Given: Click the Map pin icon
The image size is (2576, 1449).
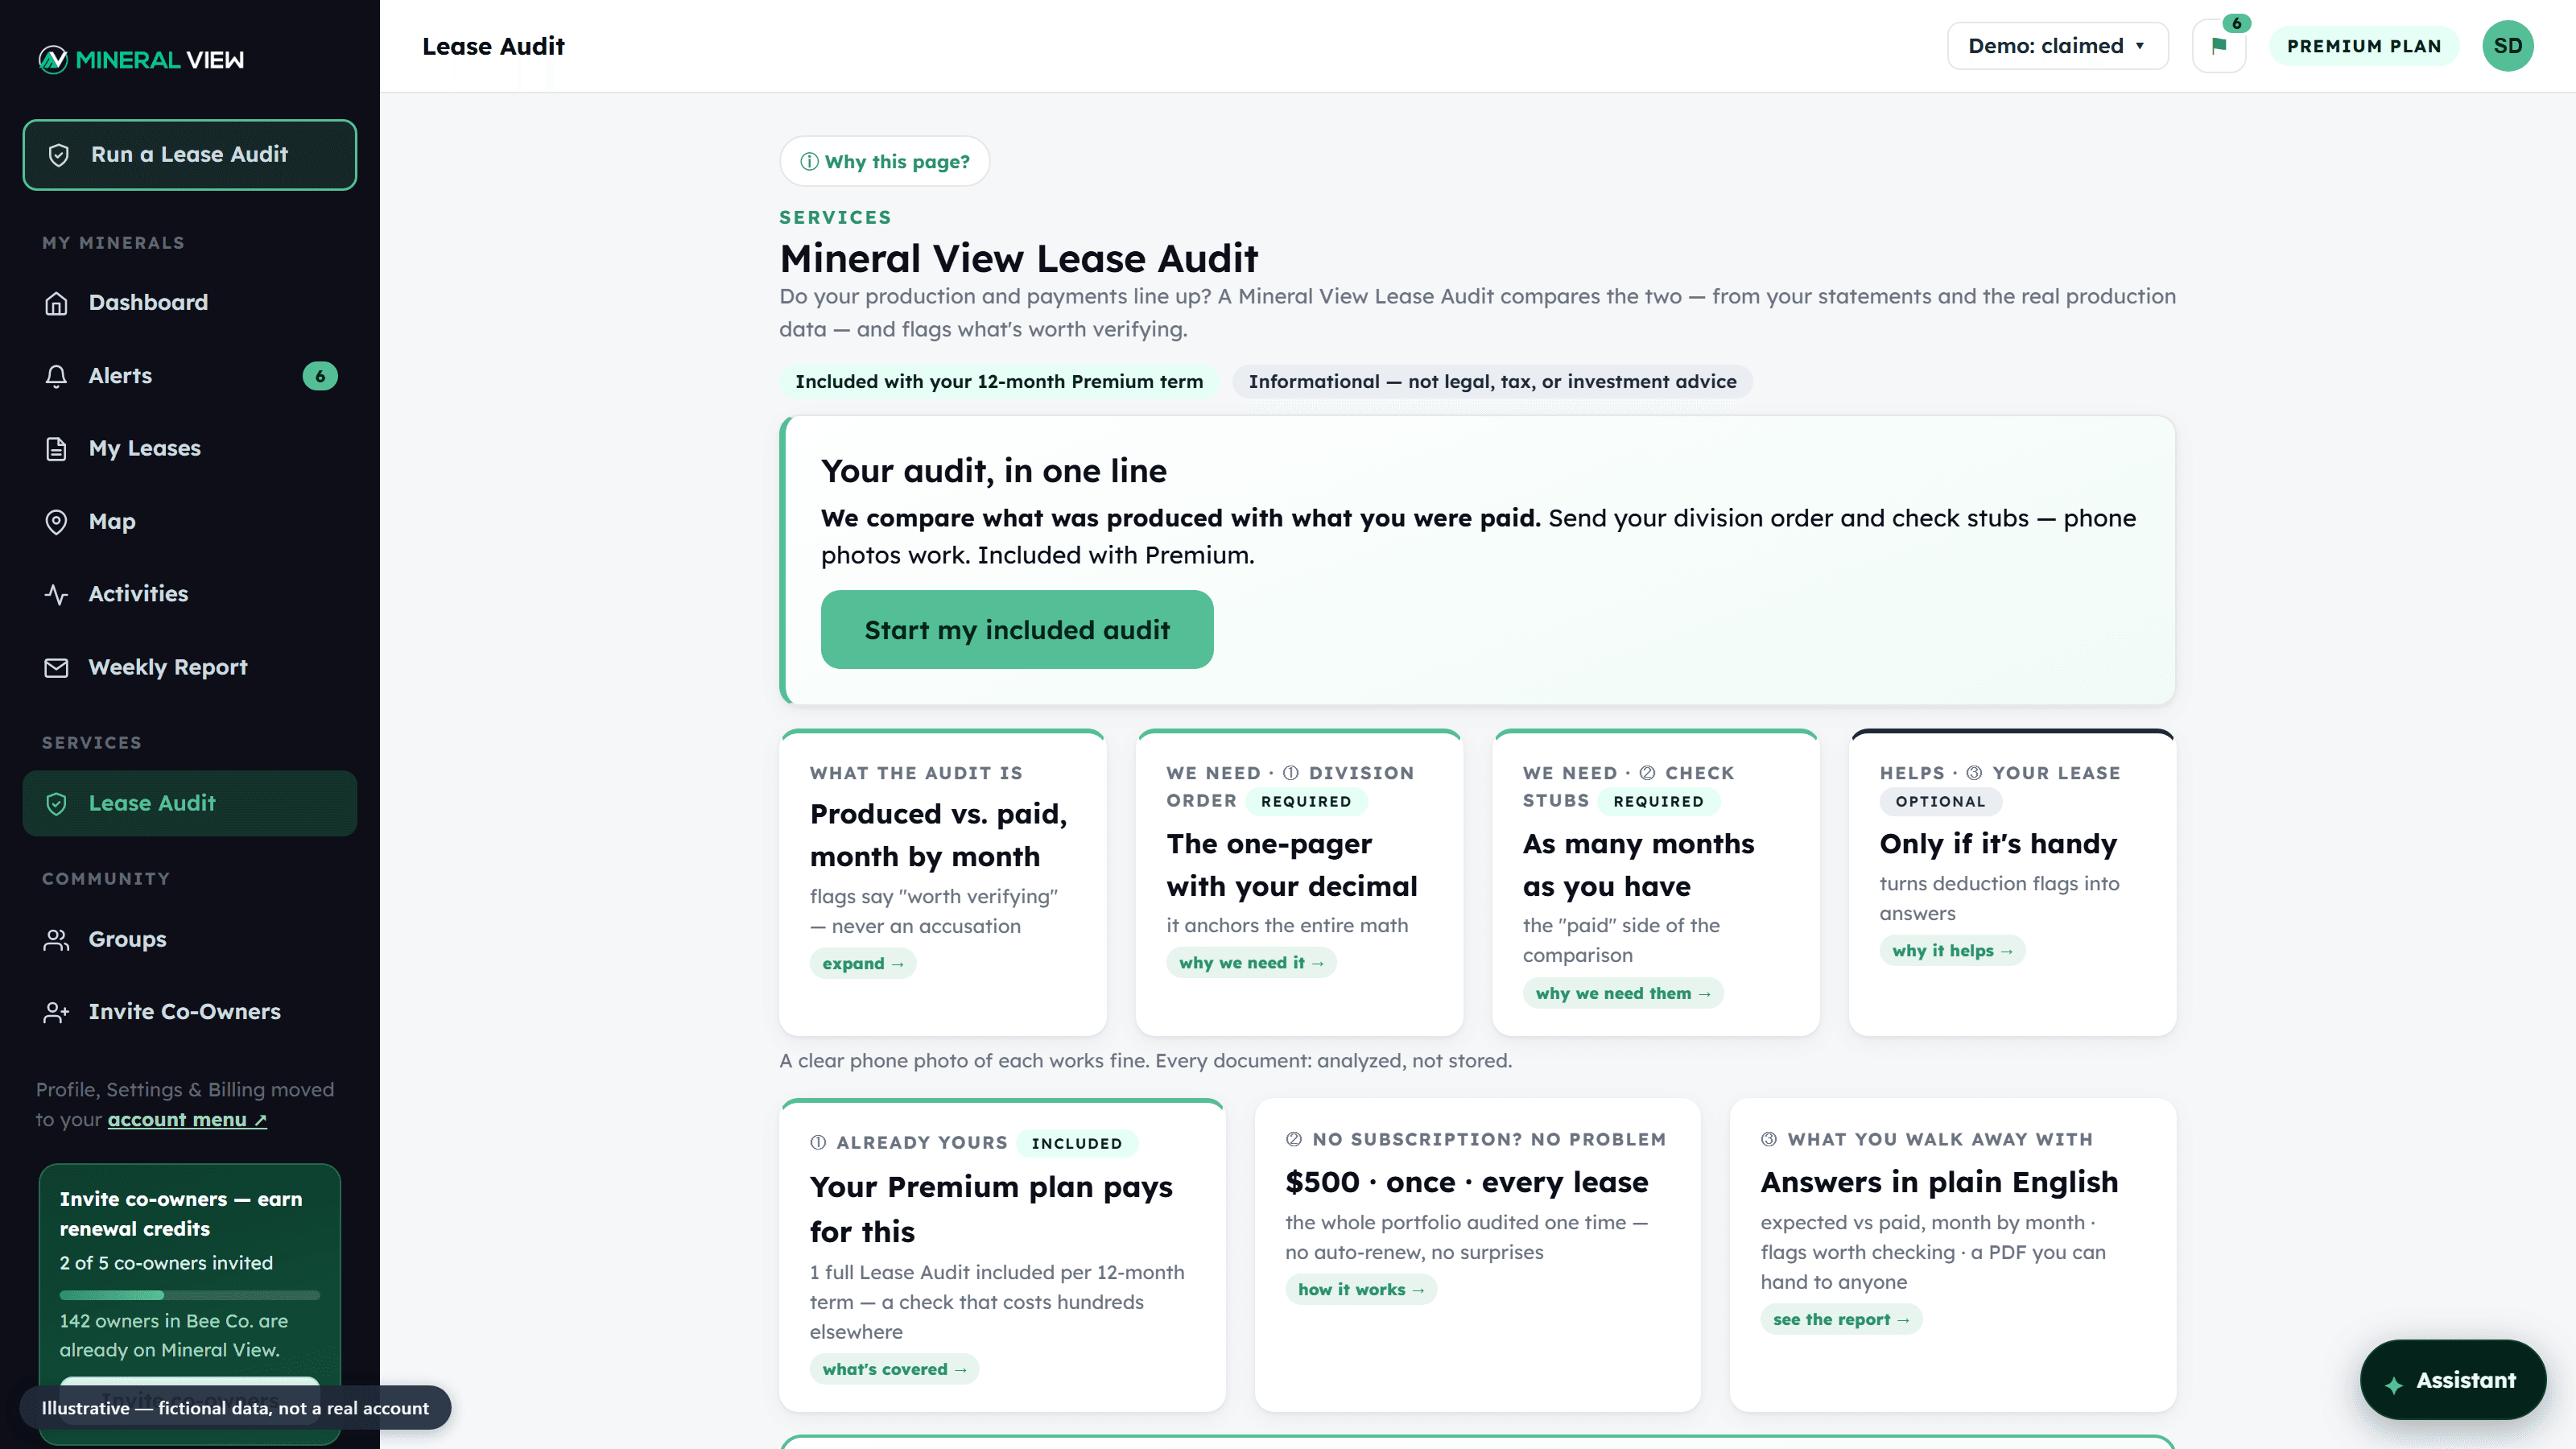Looking at the screenshot, I should click(56, 522).
